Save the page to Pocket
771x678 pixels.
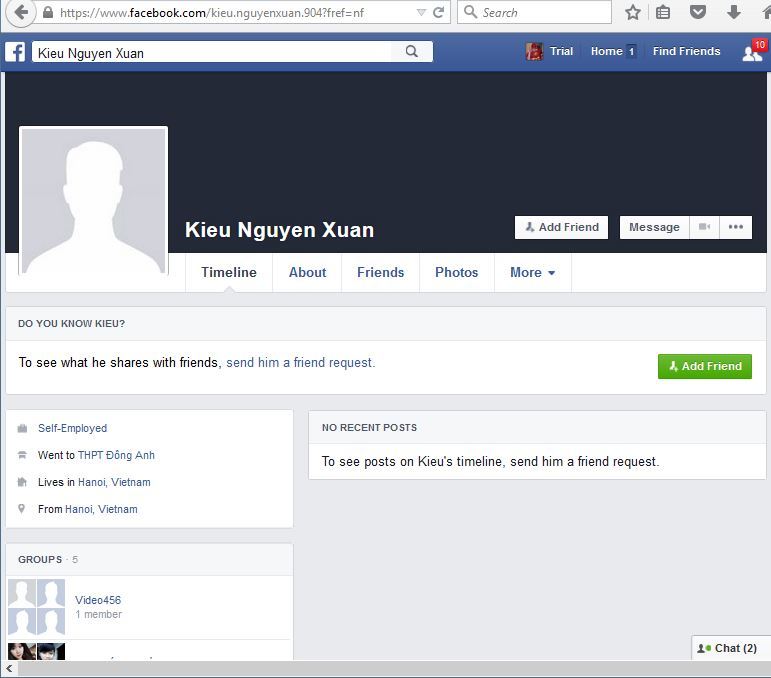(698, 12)
